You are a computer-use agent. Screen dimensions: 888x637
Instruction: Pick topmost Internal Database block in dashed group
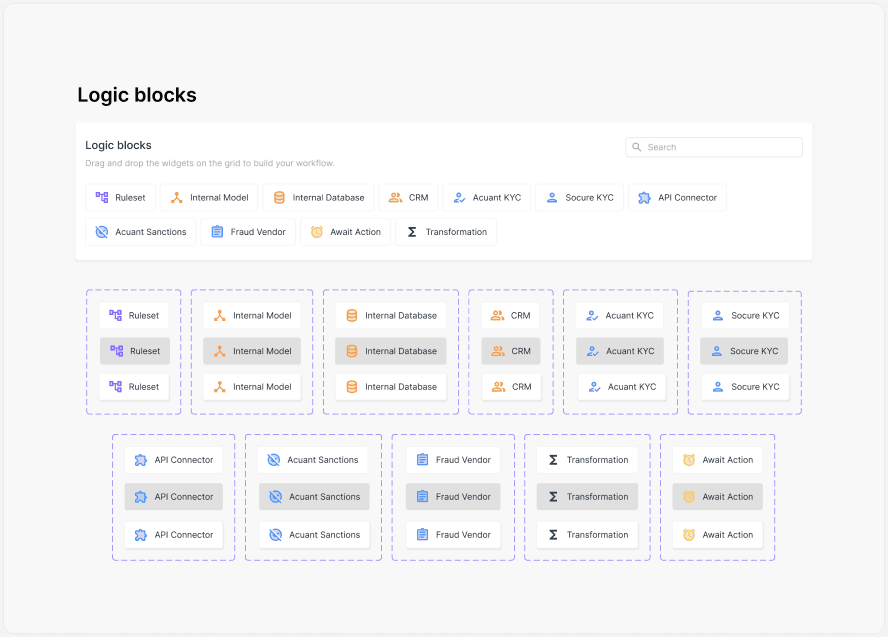click(391, 315)
